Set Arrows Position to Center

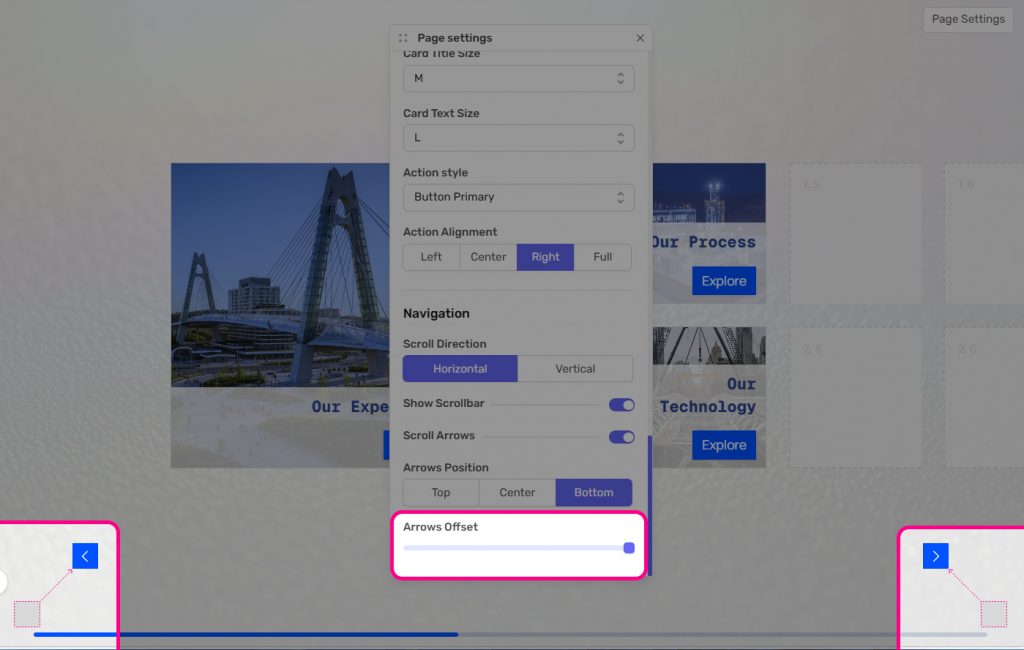tap(517, 492)
